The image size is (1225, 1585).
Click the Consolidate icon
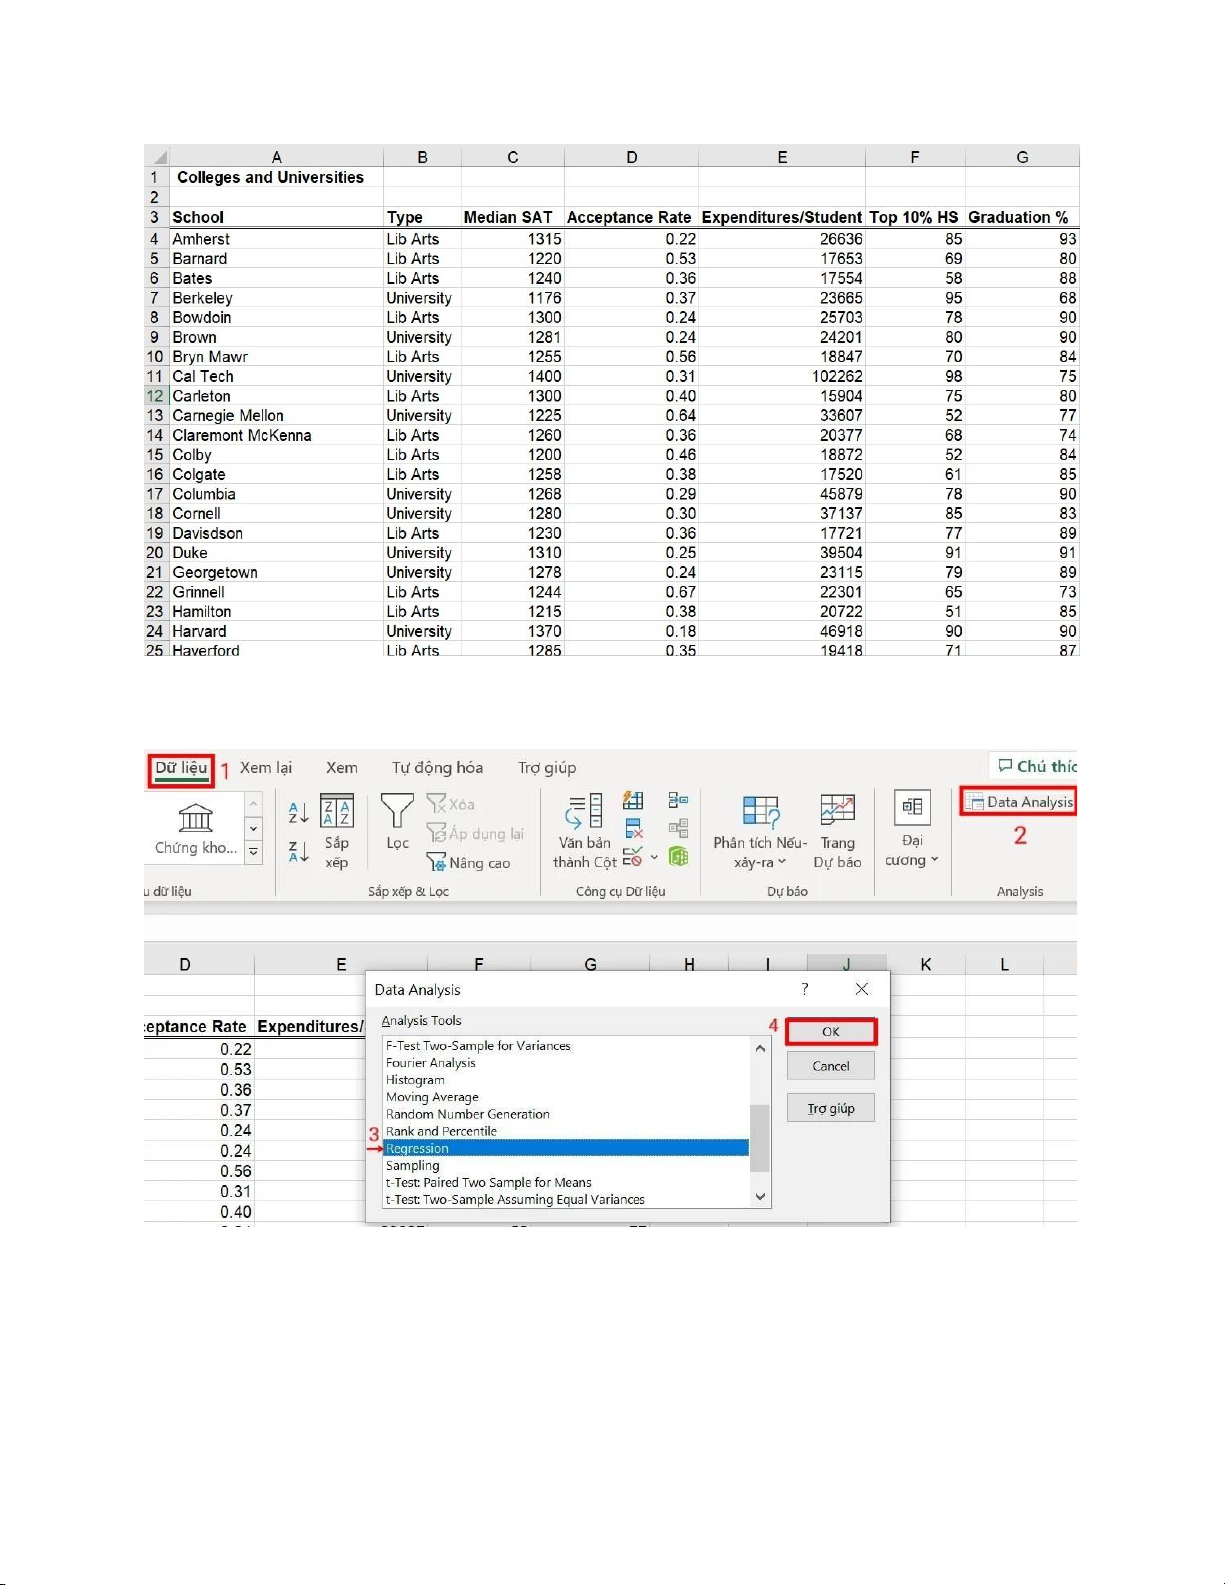[678, 800]
